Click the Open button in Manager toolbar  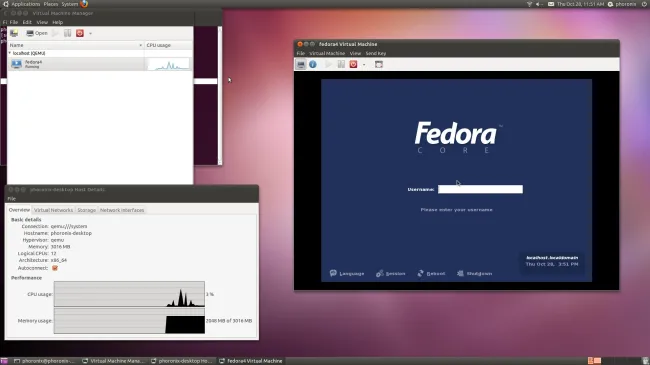pyautogui.click(x=37, y=33)
